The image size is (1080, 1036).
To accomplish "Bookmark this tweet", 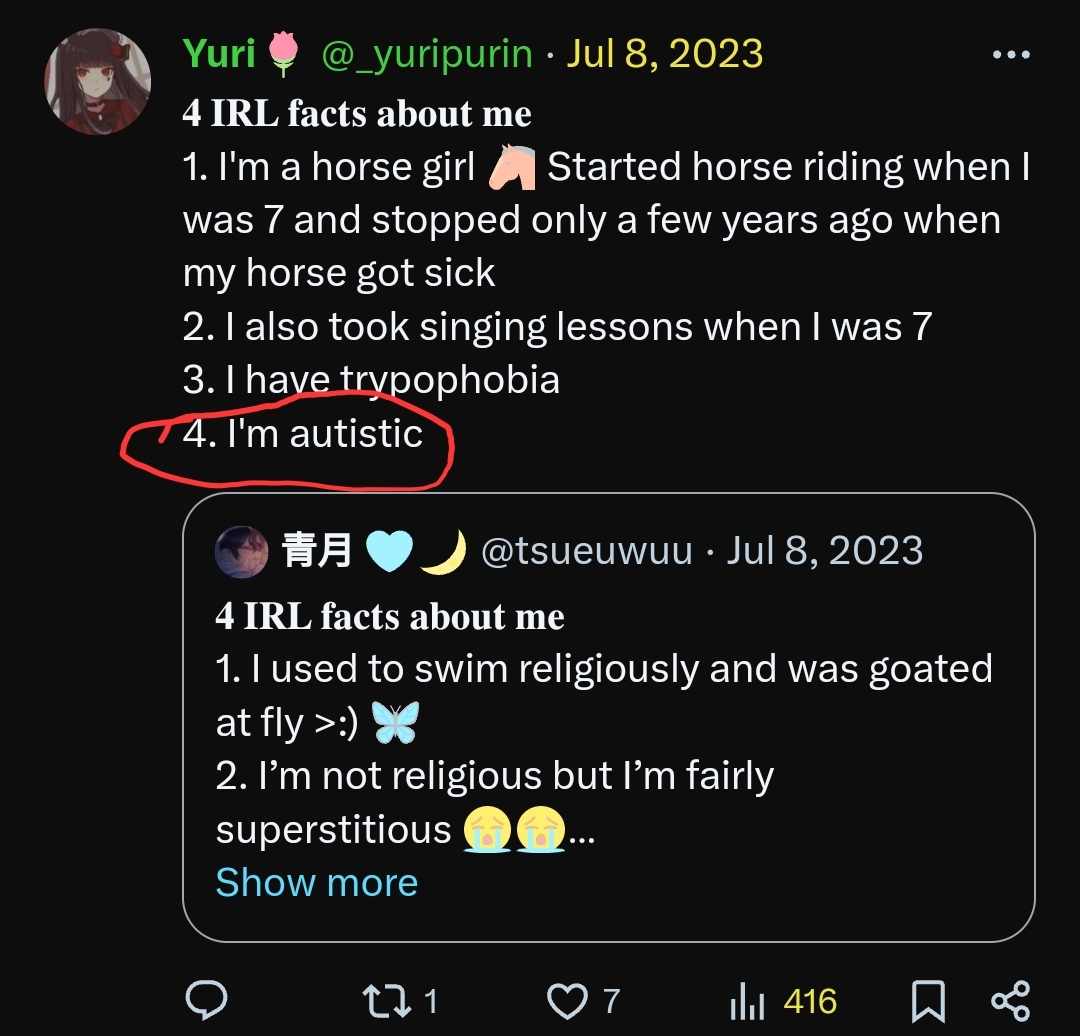I will [927, 1000].
